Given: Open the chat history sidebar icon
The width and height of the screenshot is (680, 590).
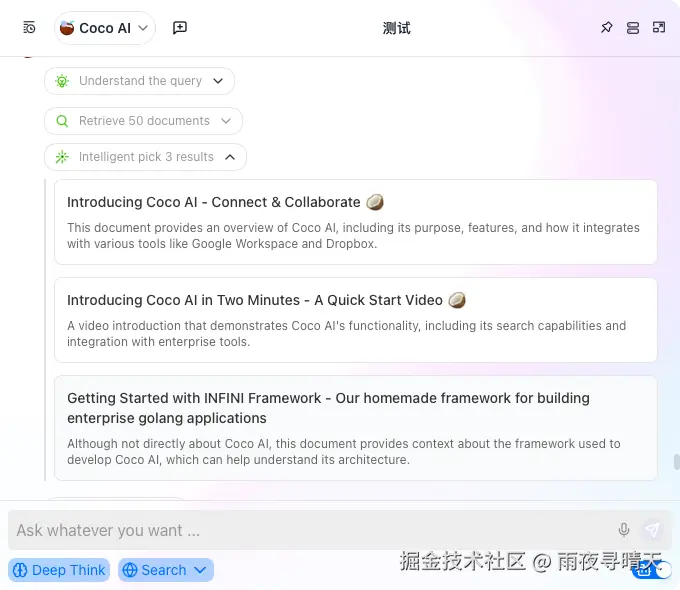Looking at the screenshot, I should point(29,28).
